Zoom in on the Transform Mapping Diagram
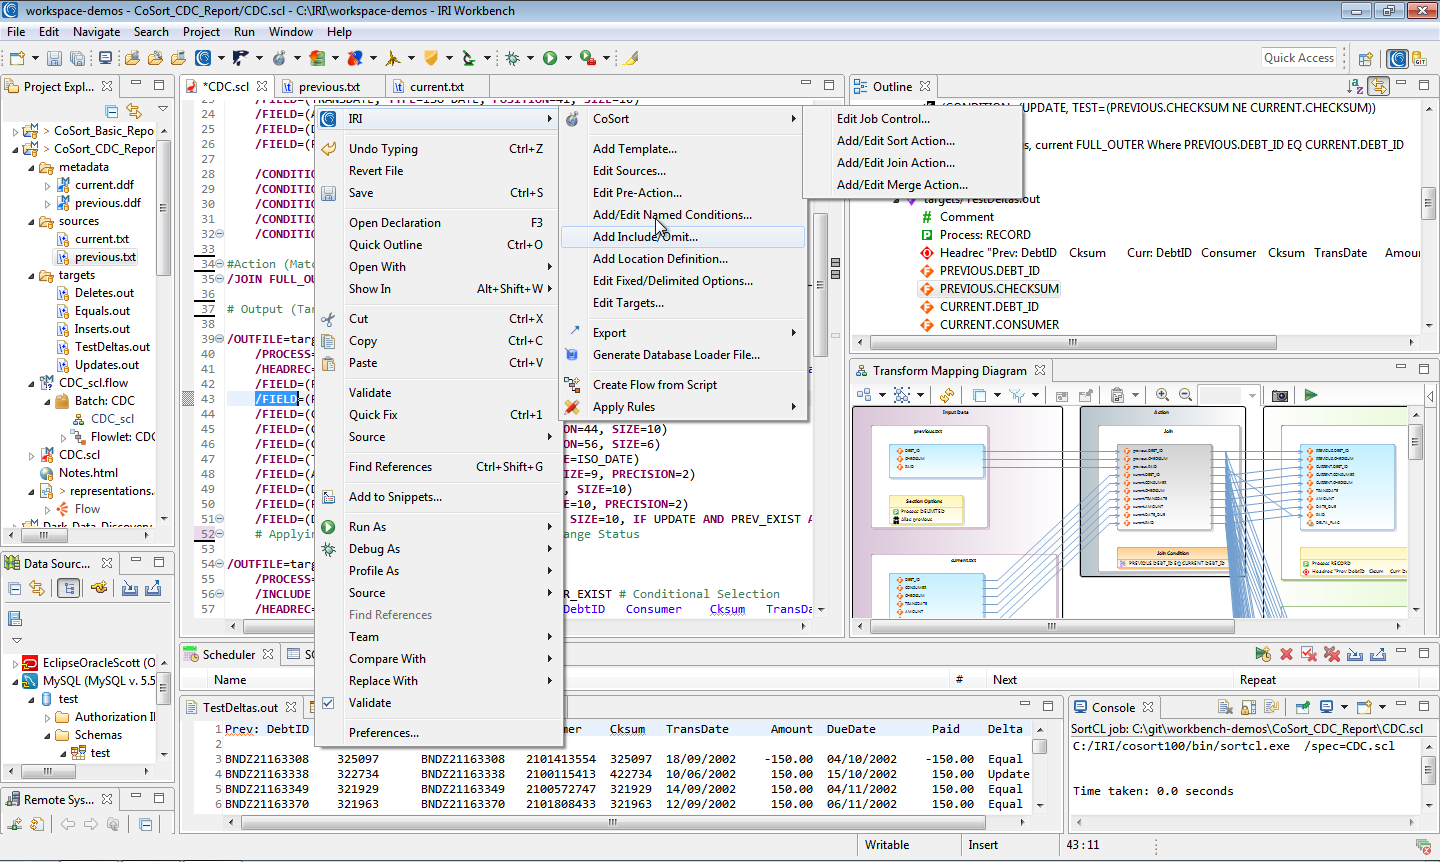Screen dimensions: 1440x862 tap(1162, 395)
